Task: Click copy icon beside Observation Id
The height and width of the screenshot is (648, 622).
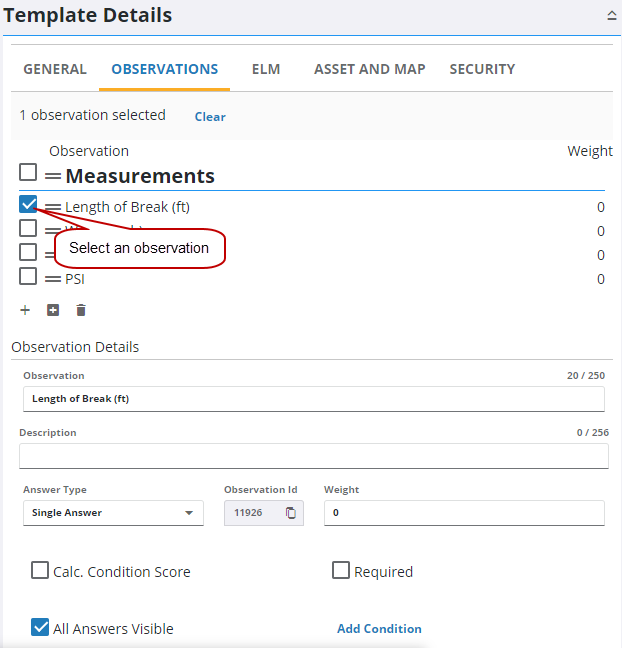Action: pyautogui.click(x=291, y=513)
